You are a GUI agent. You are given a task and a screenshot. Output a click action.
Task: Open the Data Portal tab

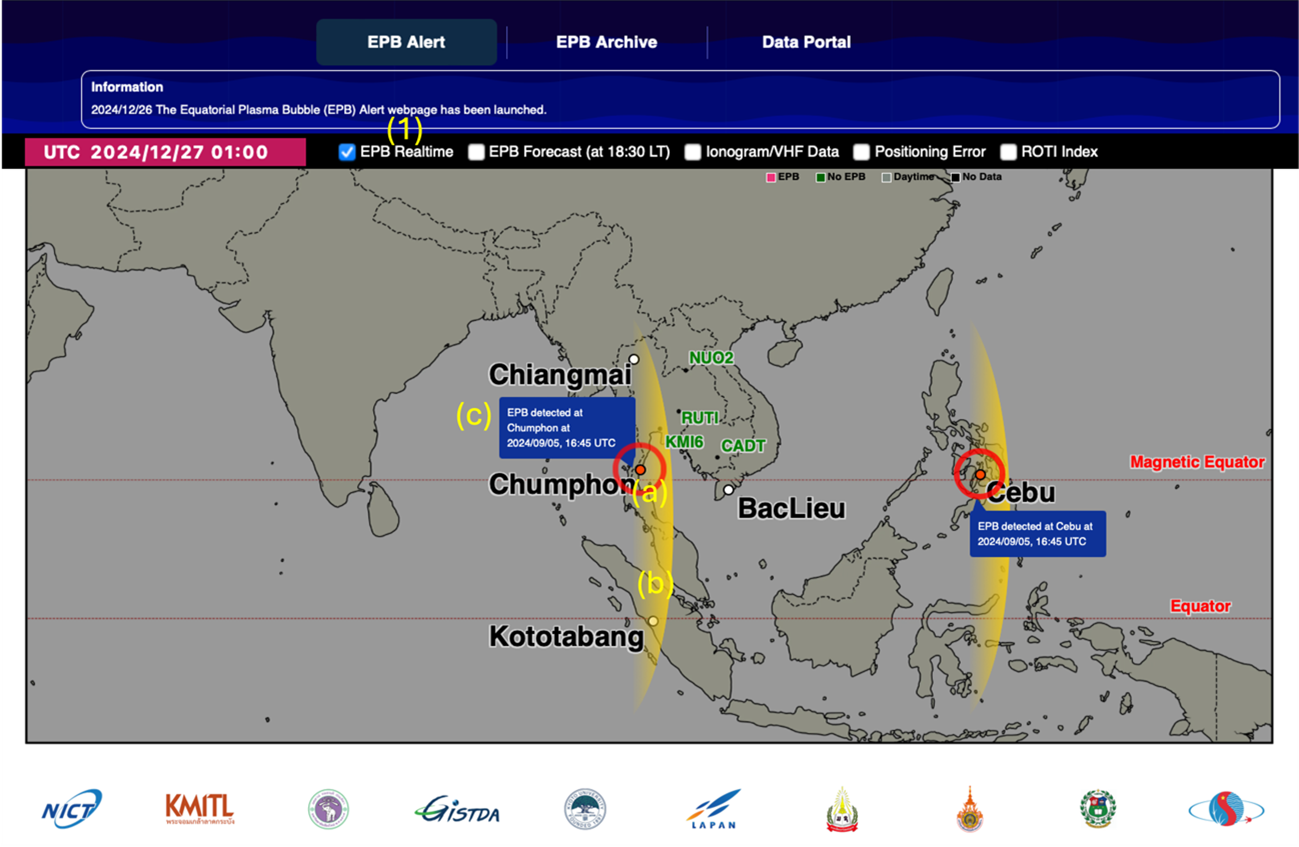click(x=806, y=42)
